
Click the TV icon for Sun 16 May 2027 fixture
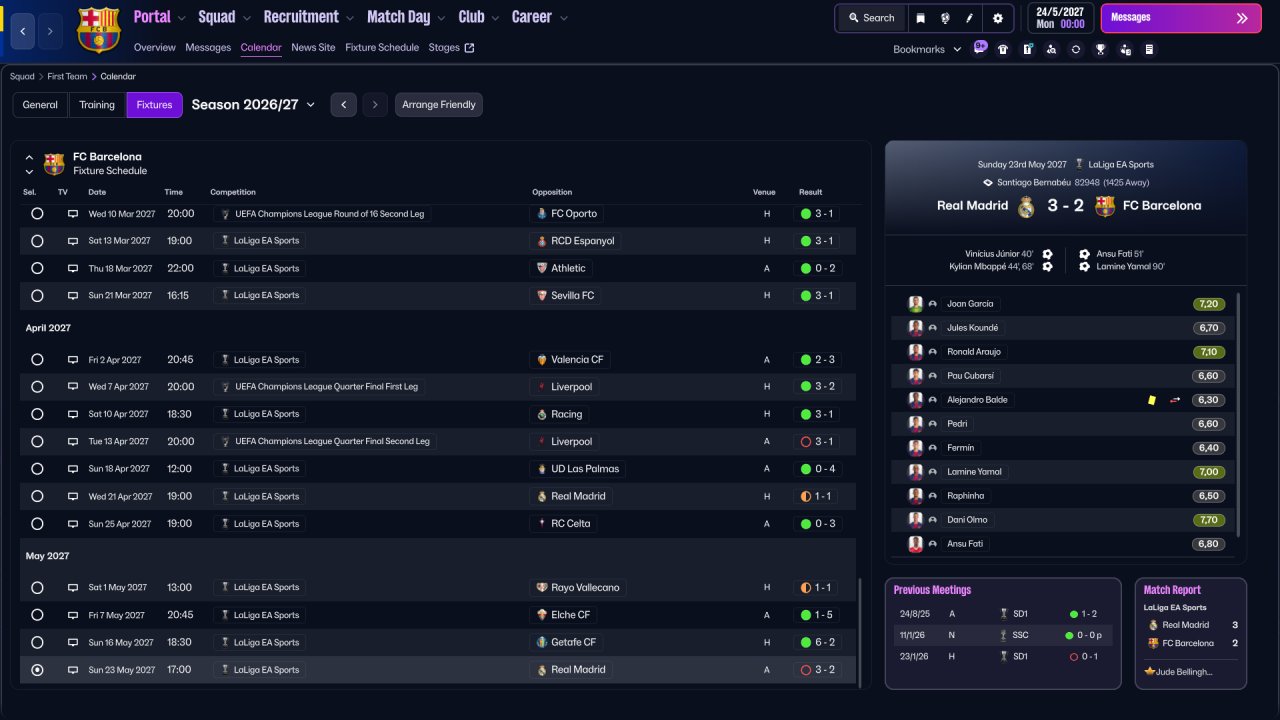point(73,642)
